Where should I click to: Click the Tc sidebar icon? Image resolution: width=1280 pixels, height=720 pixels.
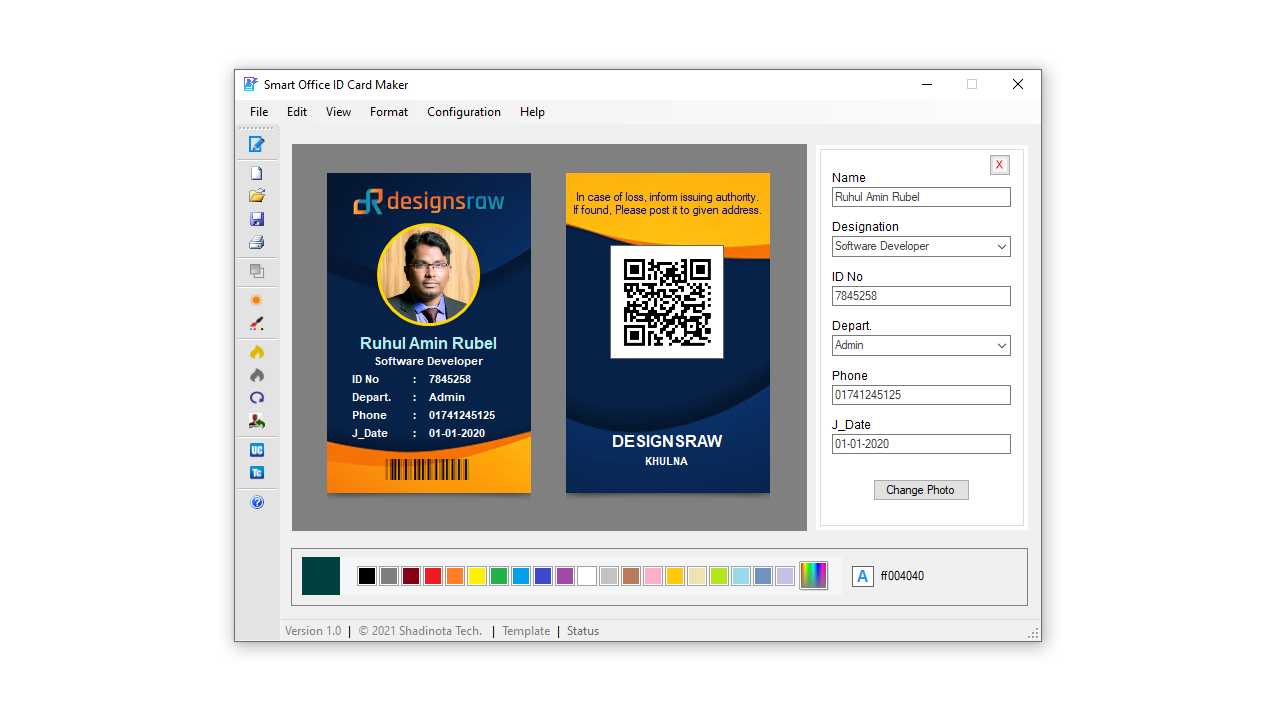[x=257, y=472]
